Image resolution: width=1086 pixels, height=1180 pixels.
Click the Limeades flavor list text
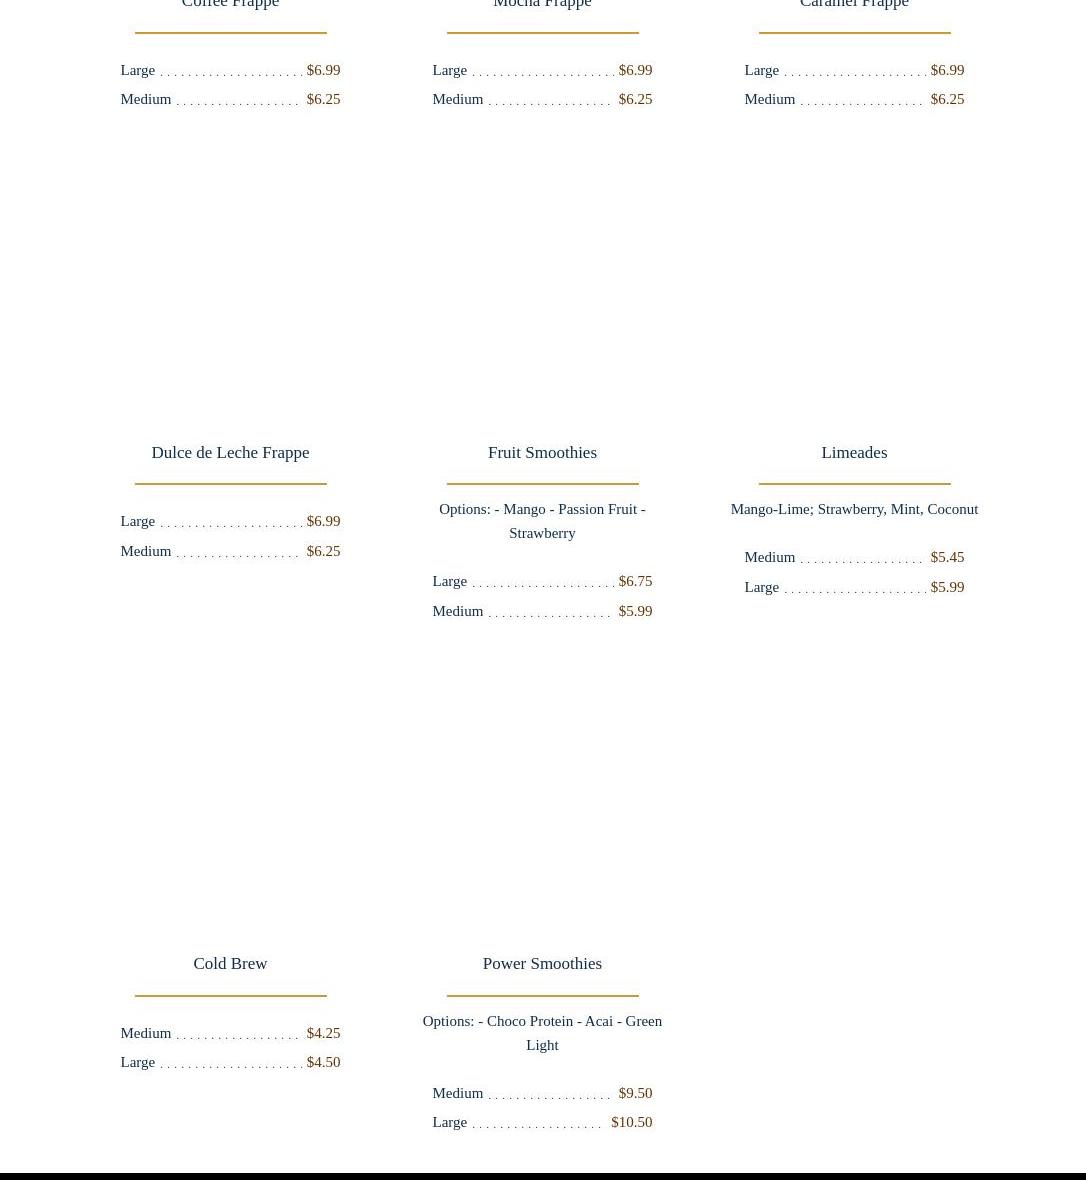pyautogui.click(x=854, y=509)
